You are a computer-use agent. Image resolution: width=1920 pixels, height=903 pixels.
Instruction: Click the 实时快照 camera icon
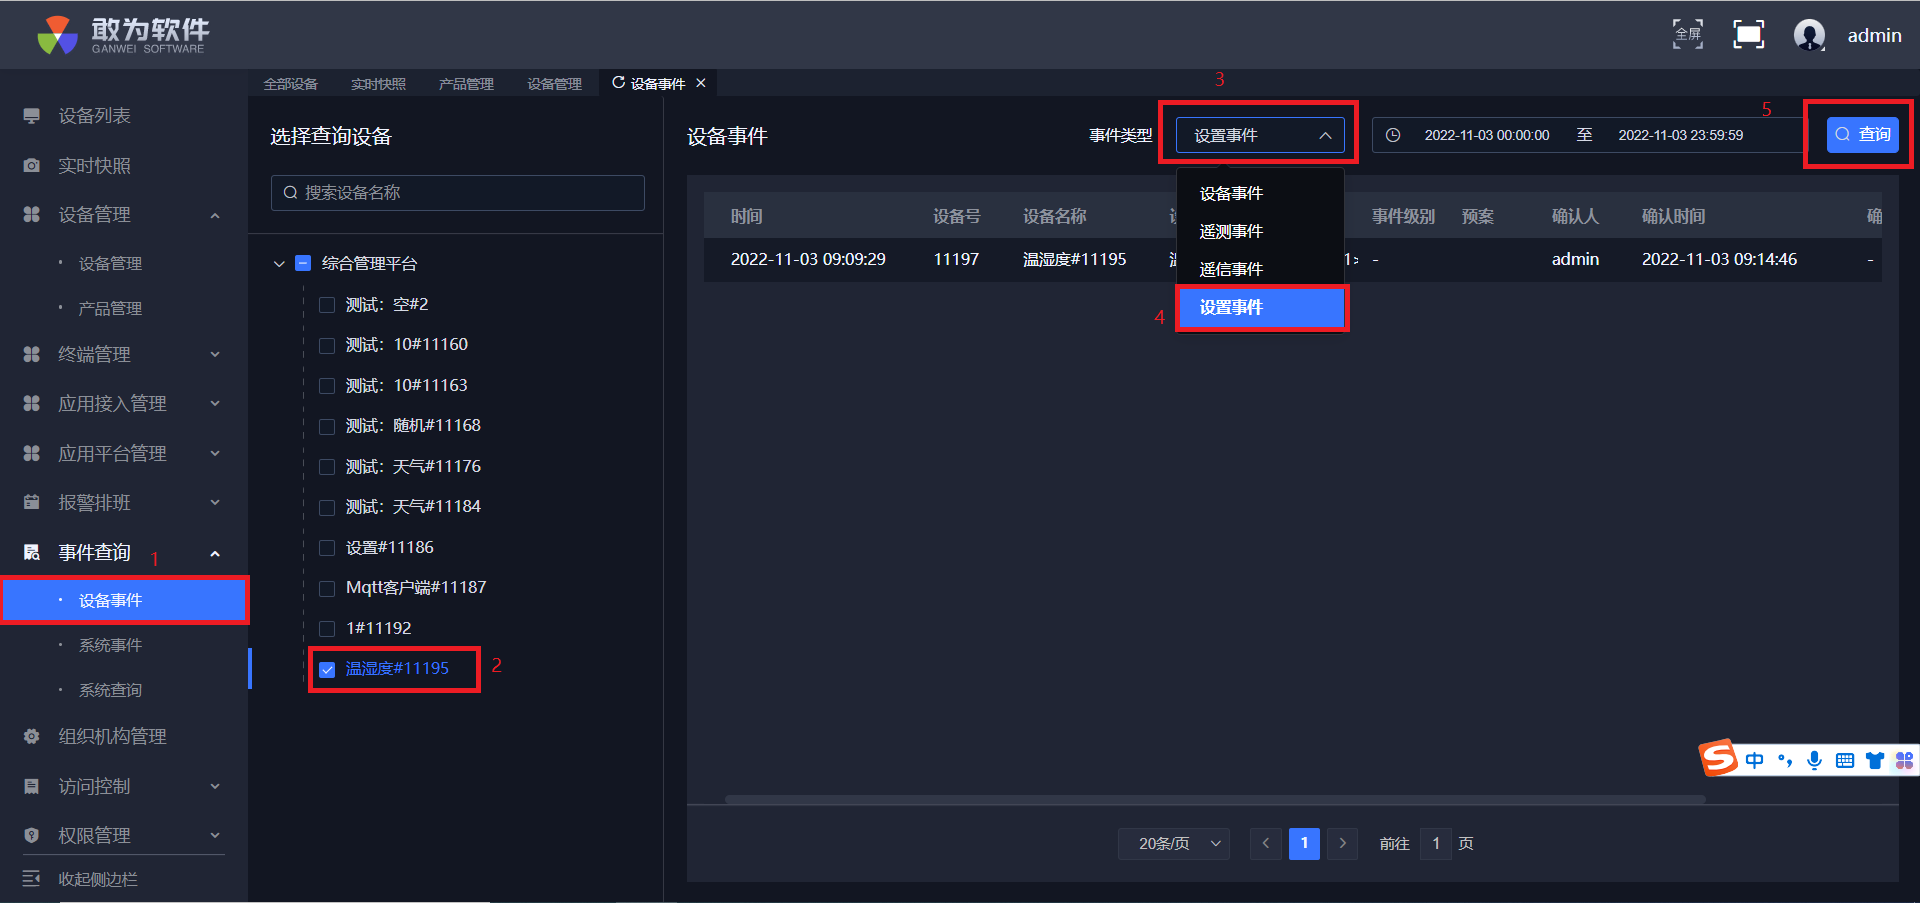(32, 166)
